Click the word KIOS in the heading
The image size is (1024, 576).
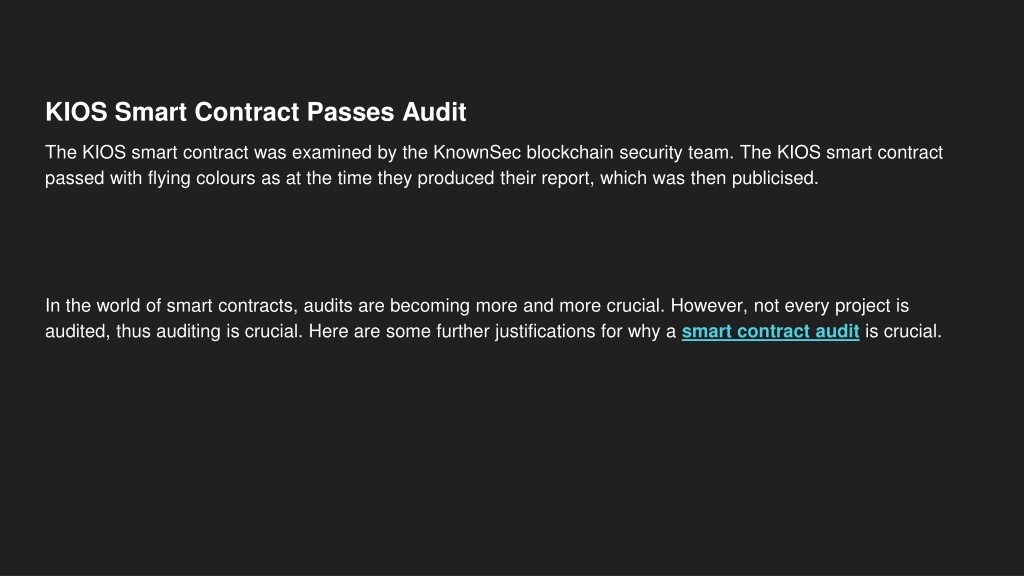[76, 112]
